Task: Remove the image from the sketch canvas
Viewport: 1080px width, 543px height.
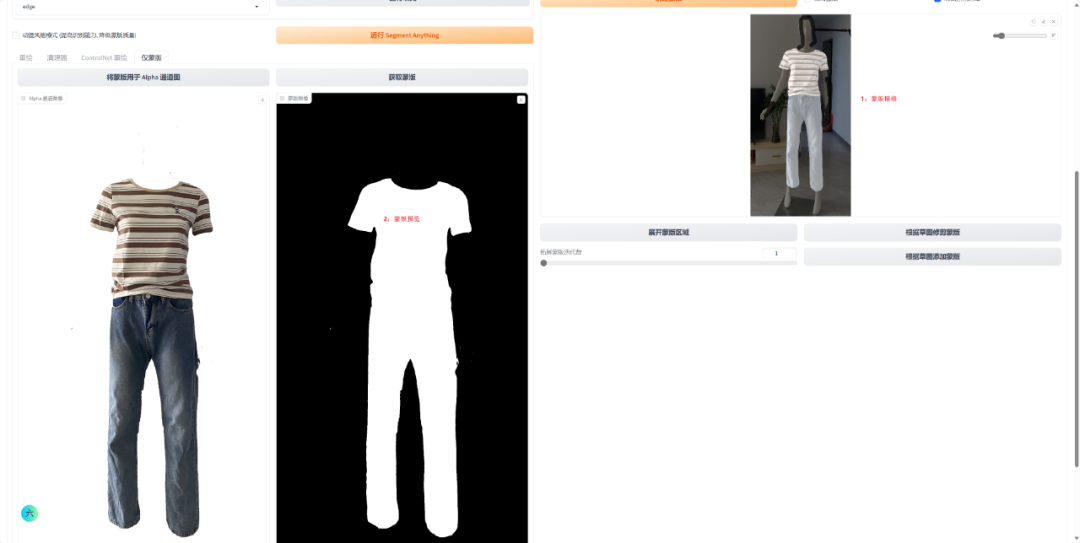Action: pyautogui.click(x=1054, y=22)
